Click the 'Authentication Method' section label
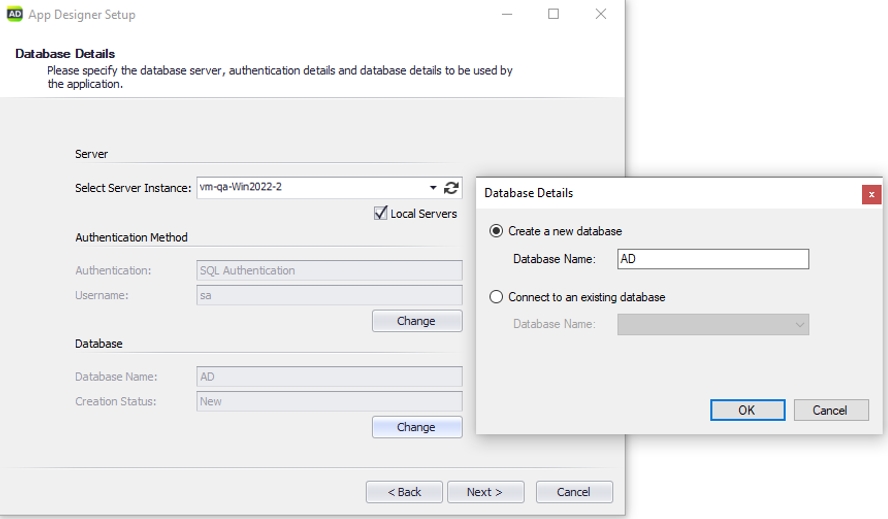888x519 pixels. [131, 237]
